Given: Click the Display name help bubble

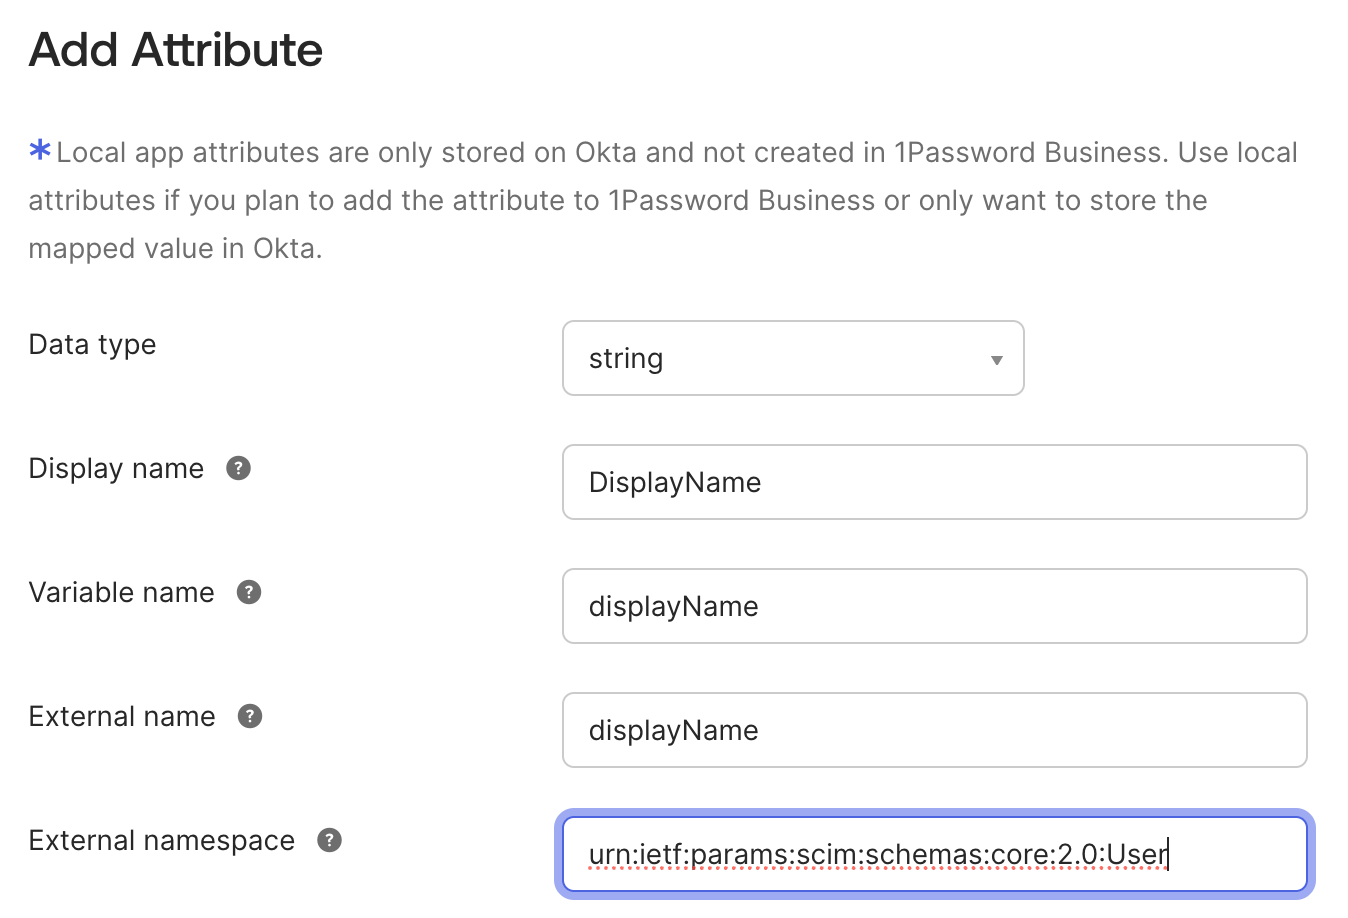Looking at the screenshot, I should click(x=238, y=467).
